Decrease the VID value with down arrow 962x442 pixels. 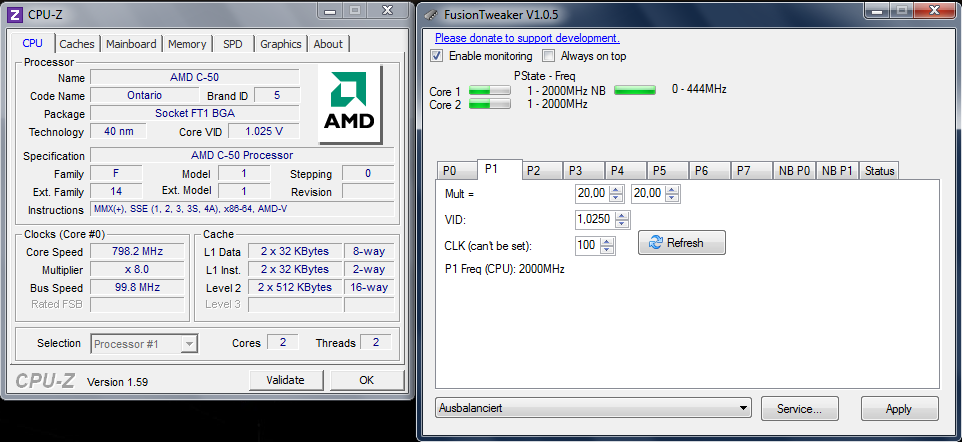623,224
